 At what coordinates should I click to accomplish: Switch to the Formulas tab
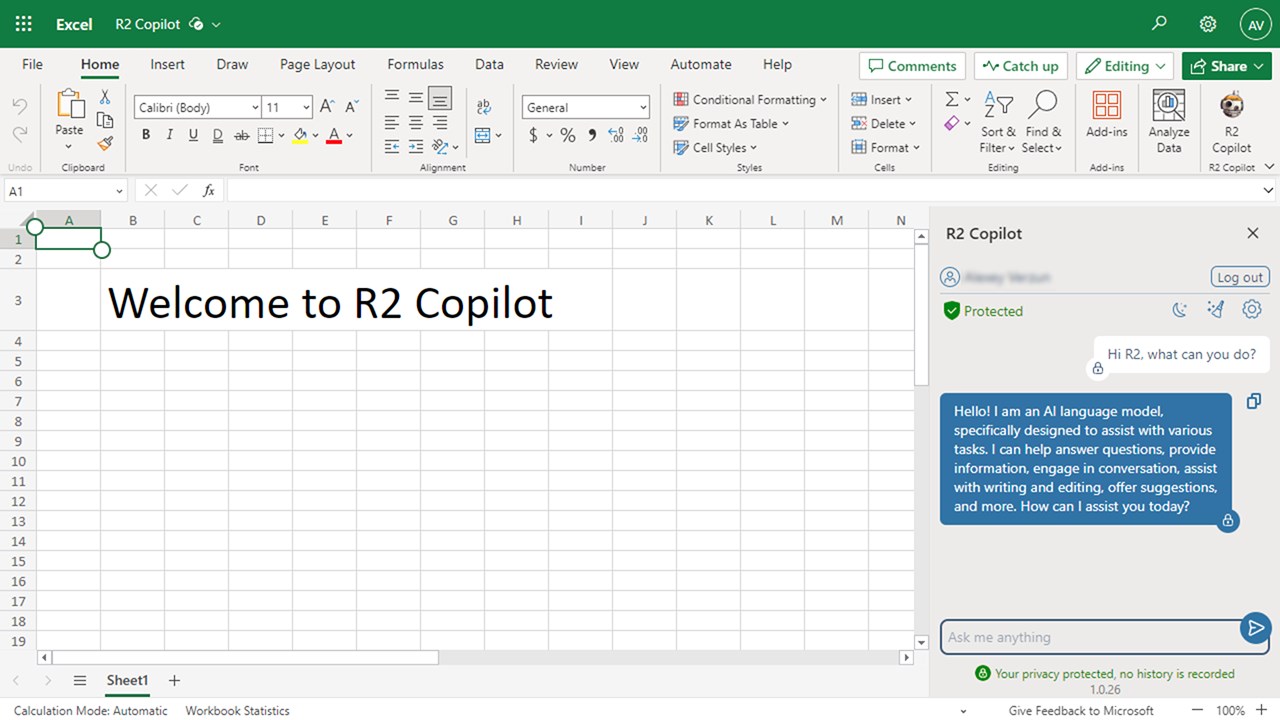tap(415, 64)
